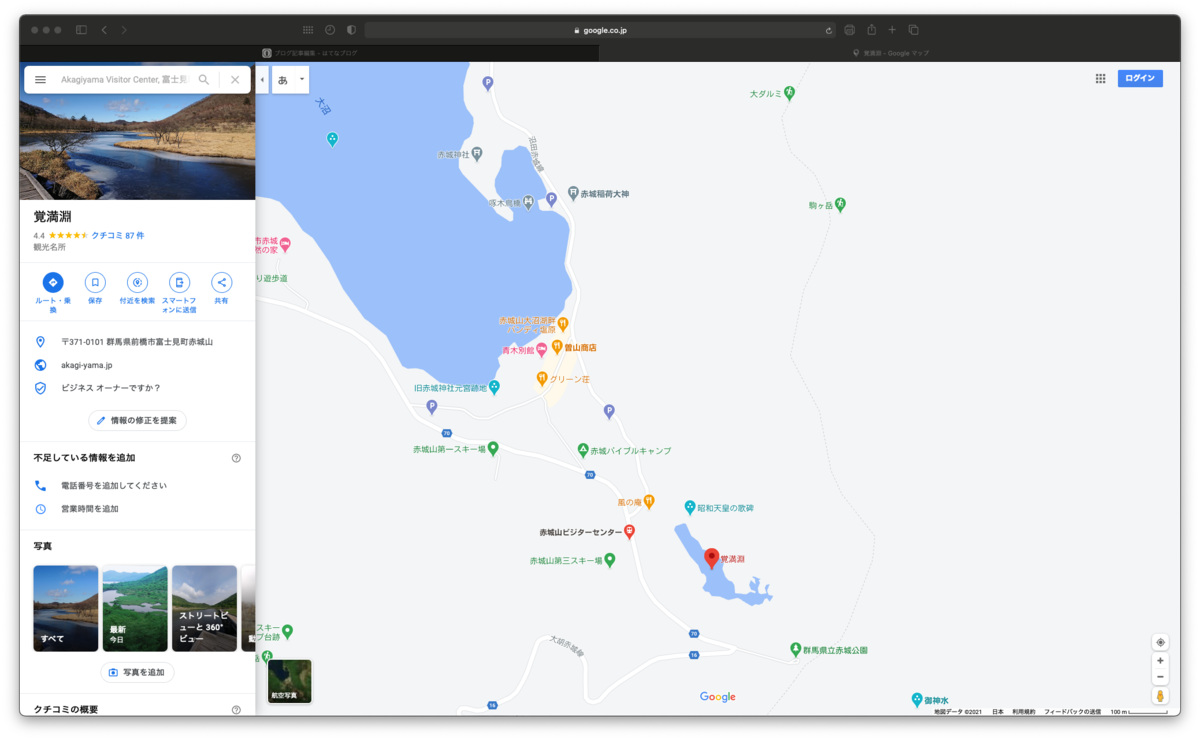Click the address row 〒371-0101 群馬県前橋市
The width and height of the screenshot is (1200, 740).
click(137, 342)
